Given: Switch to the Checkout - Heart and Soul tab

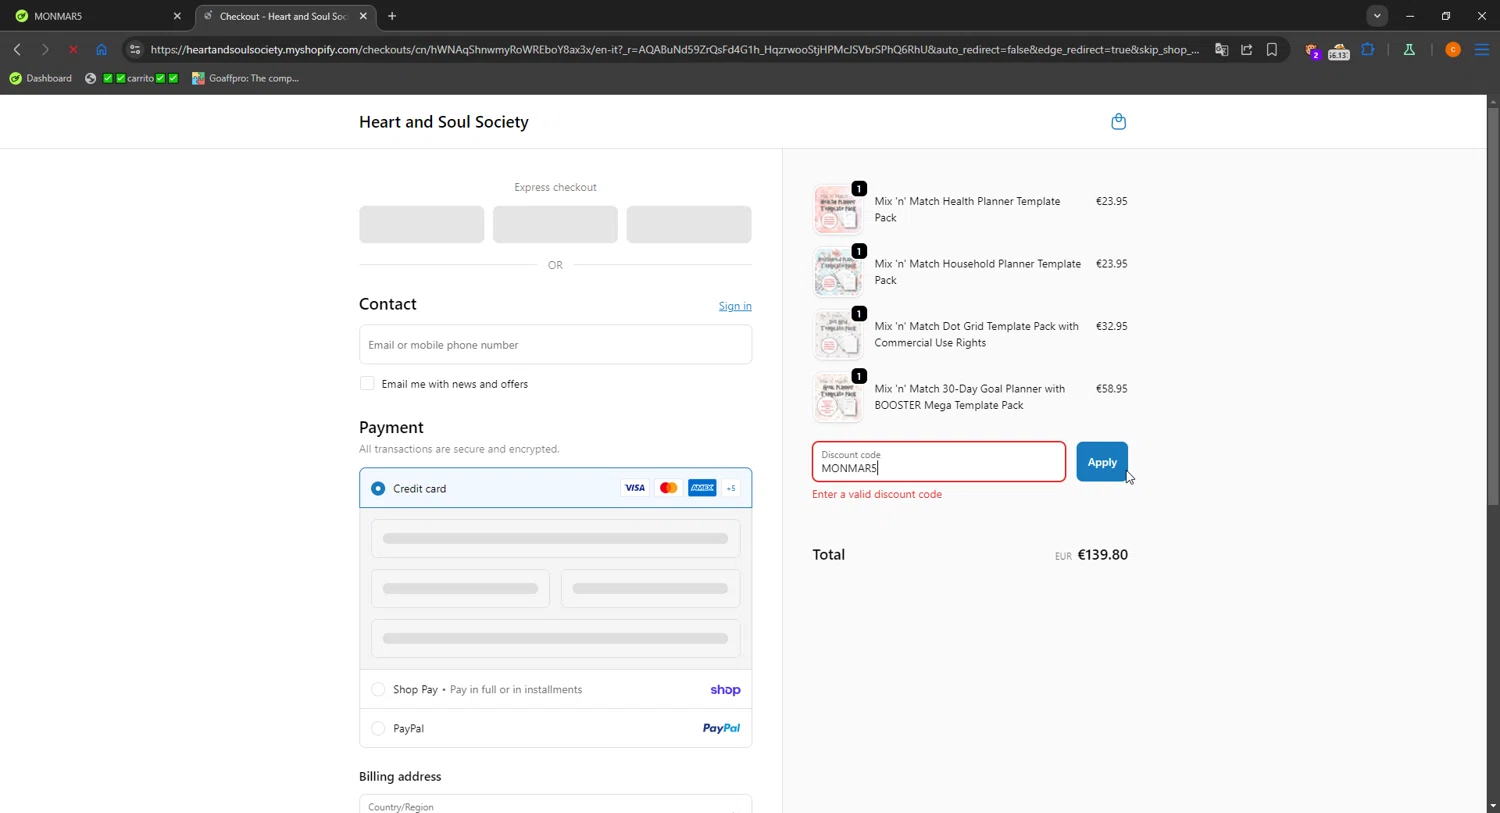Looking at the screenshot, I should point(286,16).
